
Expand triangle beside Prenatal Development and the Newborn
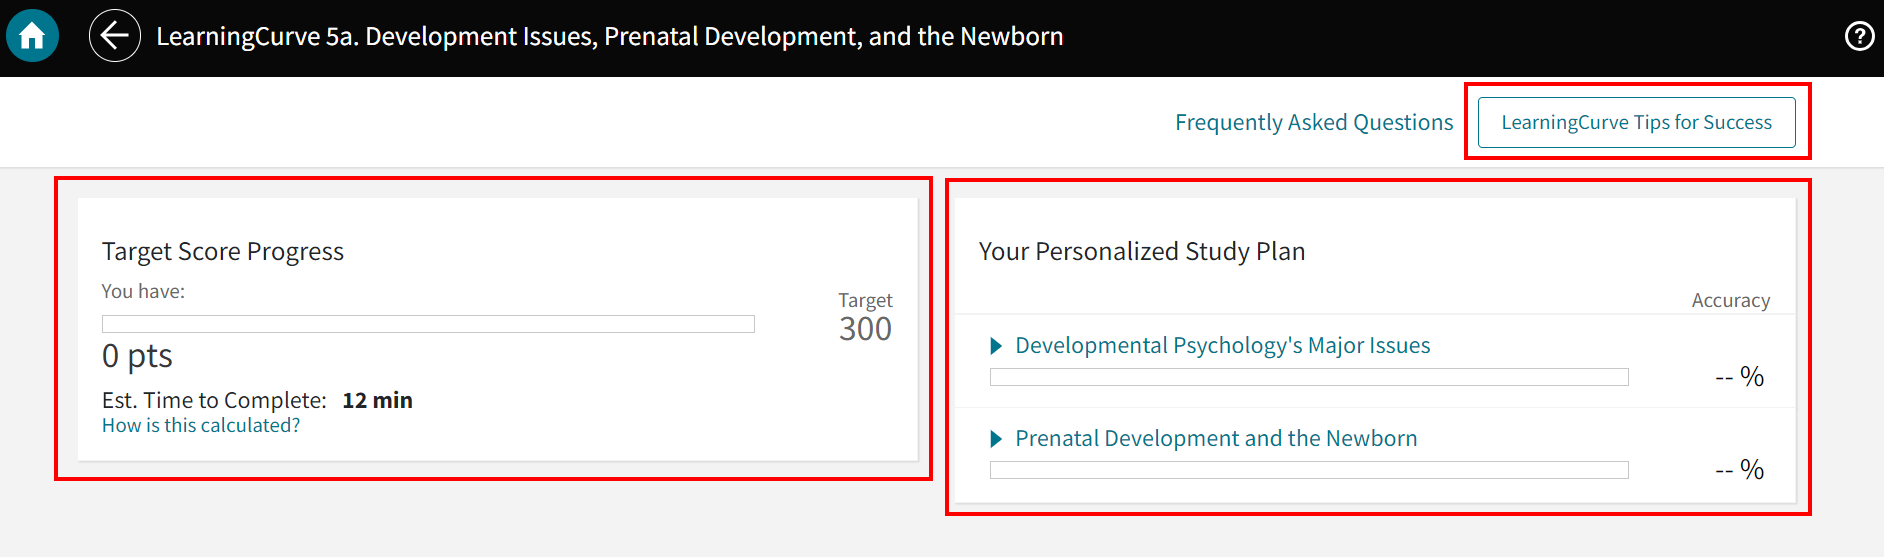996,439
